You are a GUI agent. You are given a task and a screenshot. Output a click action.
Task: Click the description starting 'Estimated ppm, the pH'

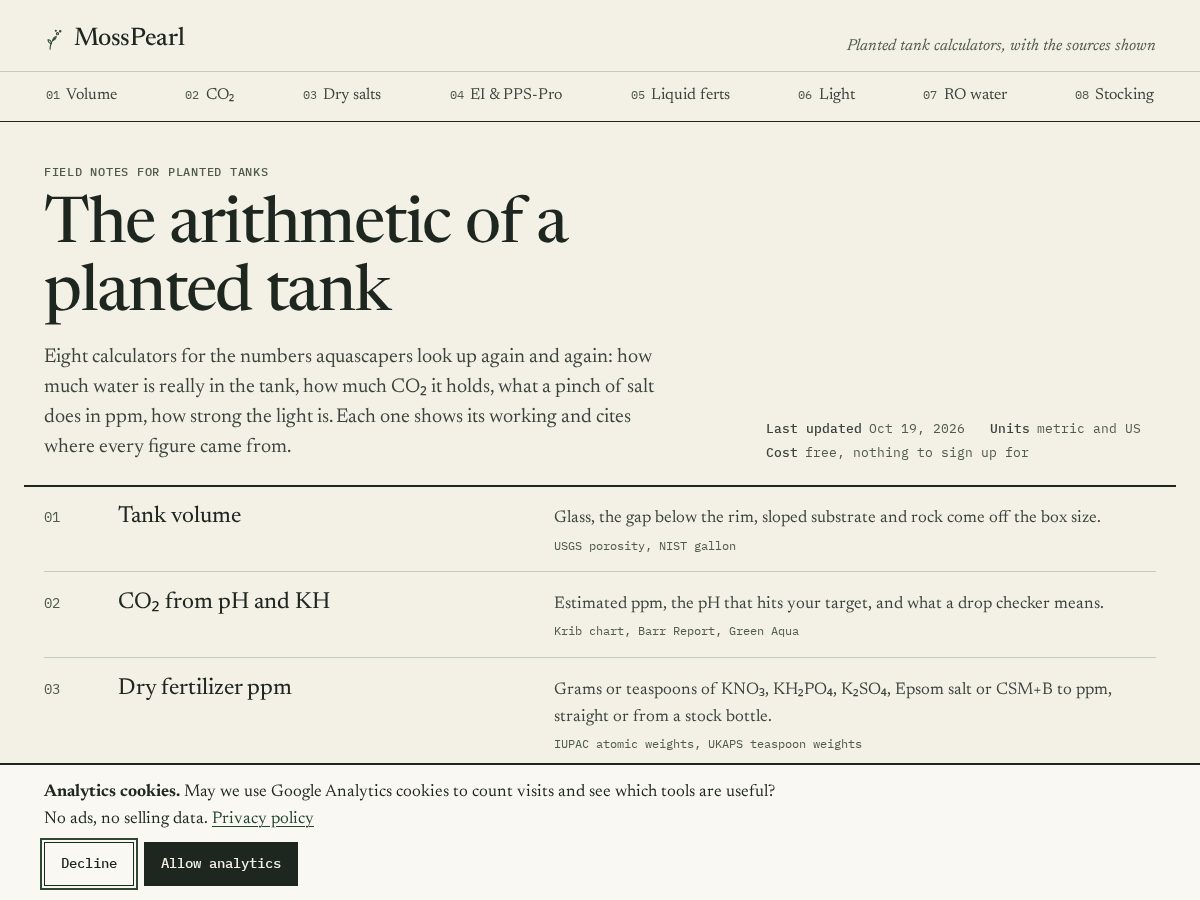coord(829,603)
